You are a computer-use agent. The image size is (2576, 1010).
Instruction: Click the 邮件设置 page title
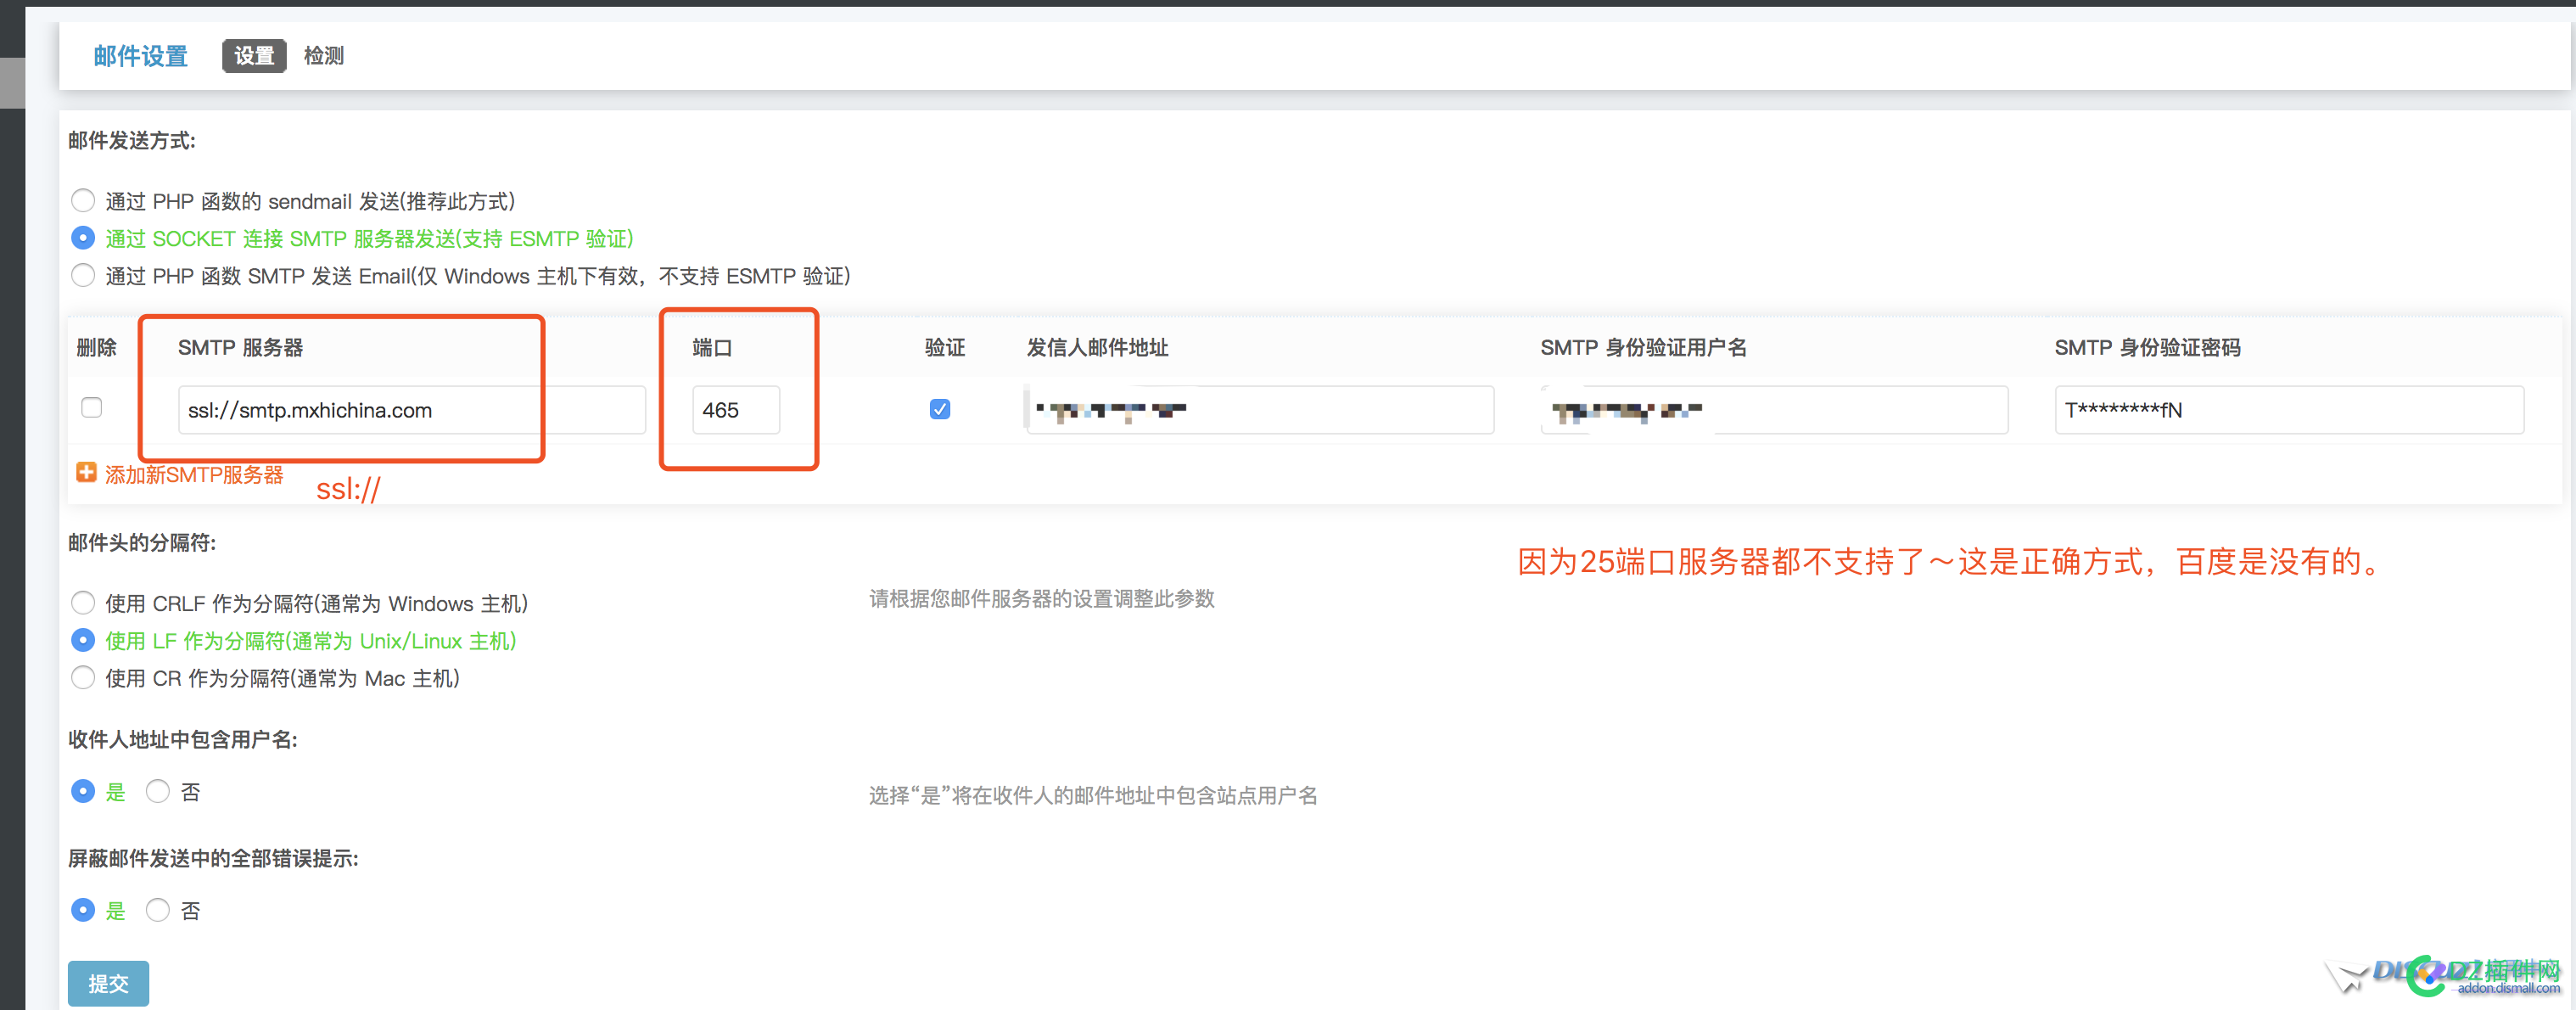coord(141,56)
